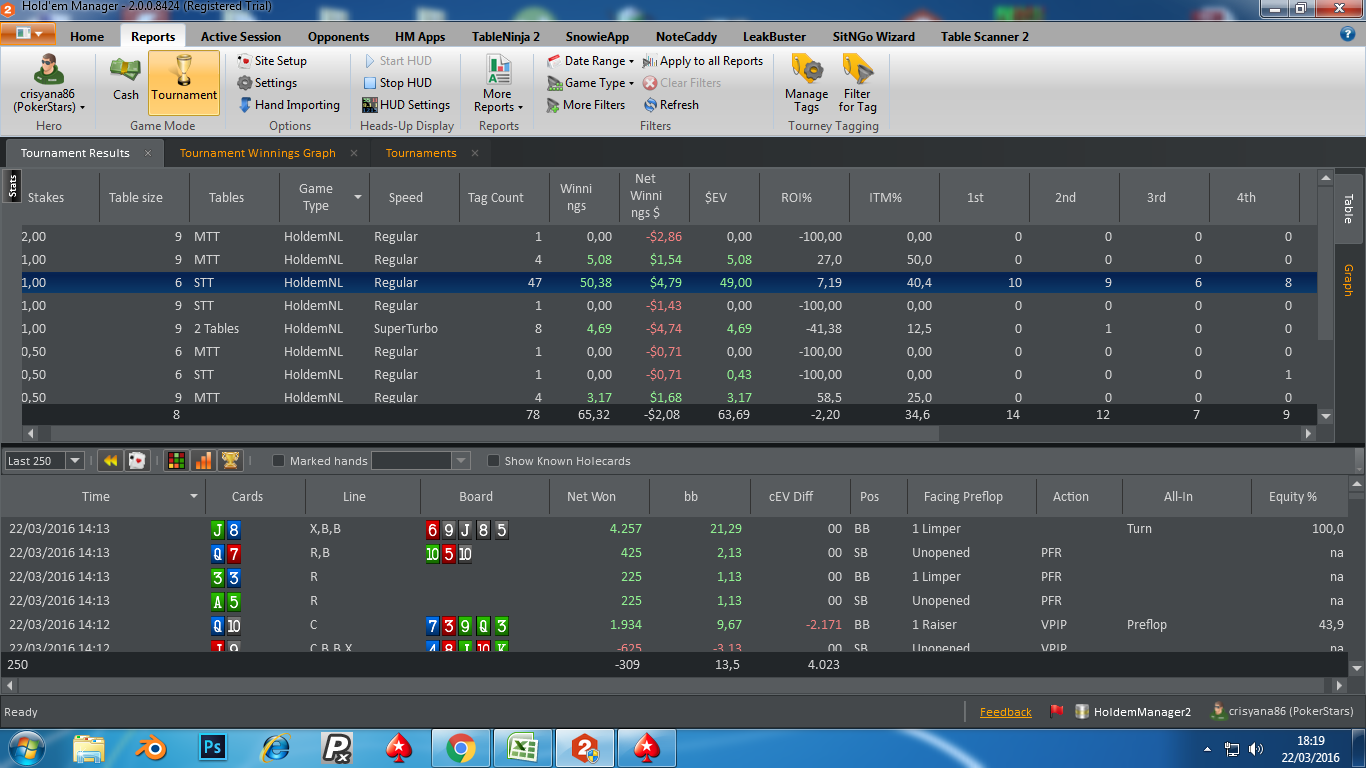Switch to Tournament Winnings Graph tab
The image size is (1366, 768).
coord(258,153)
